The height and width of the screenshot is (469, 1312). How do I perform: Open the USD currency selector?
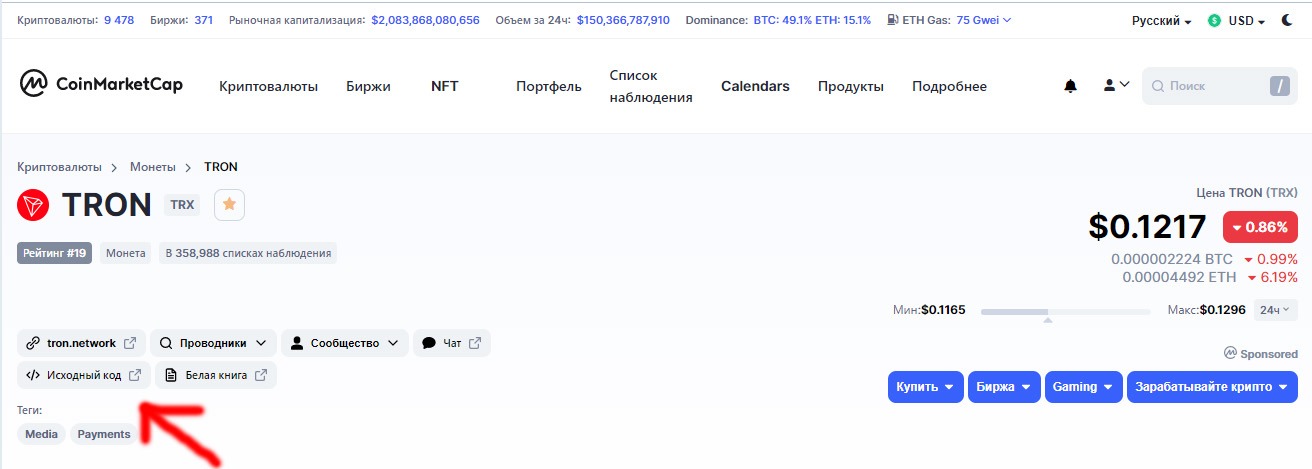coord(1247,21)
